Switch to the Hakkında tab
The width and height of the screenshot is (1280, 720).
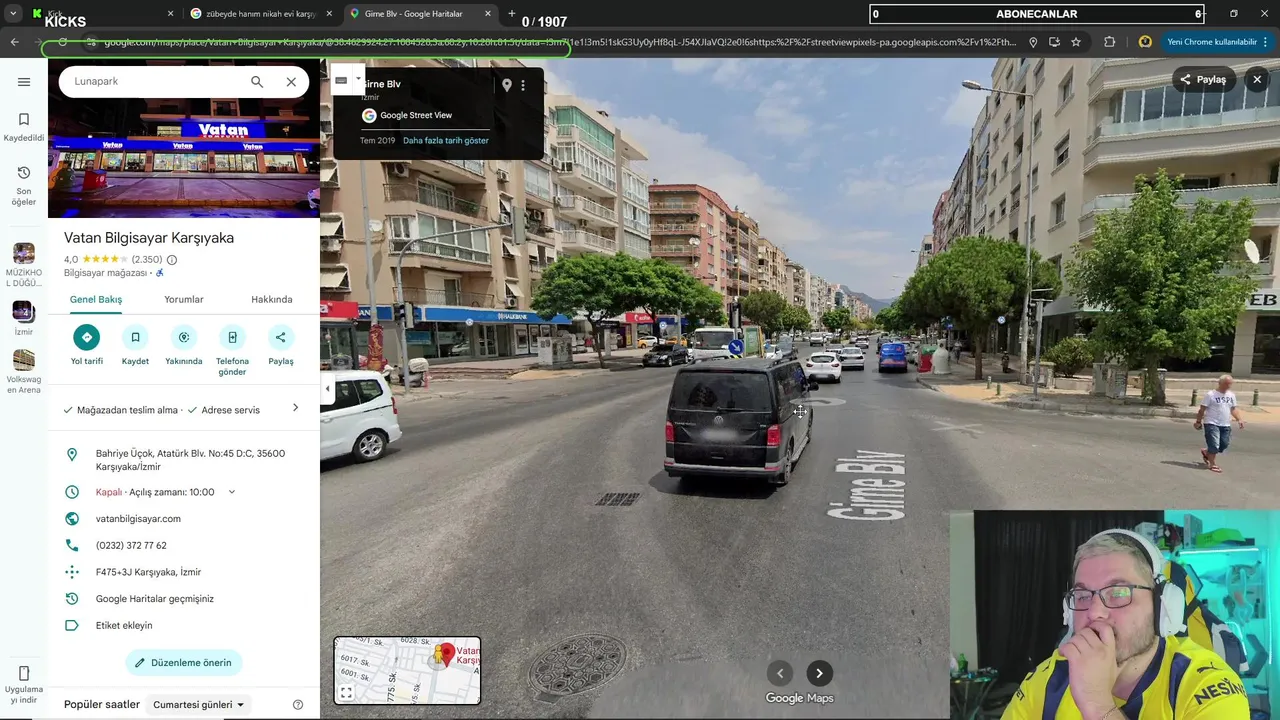272,300
